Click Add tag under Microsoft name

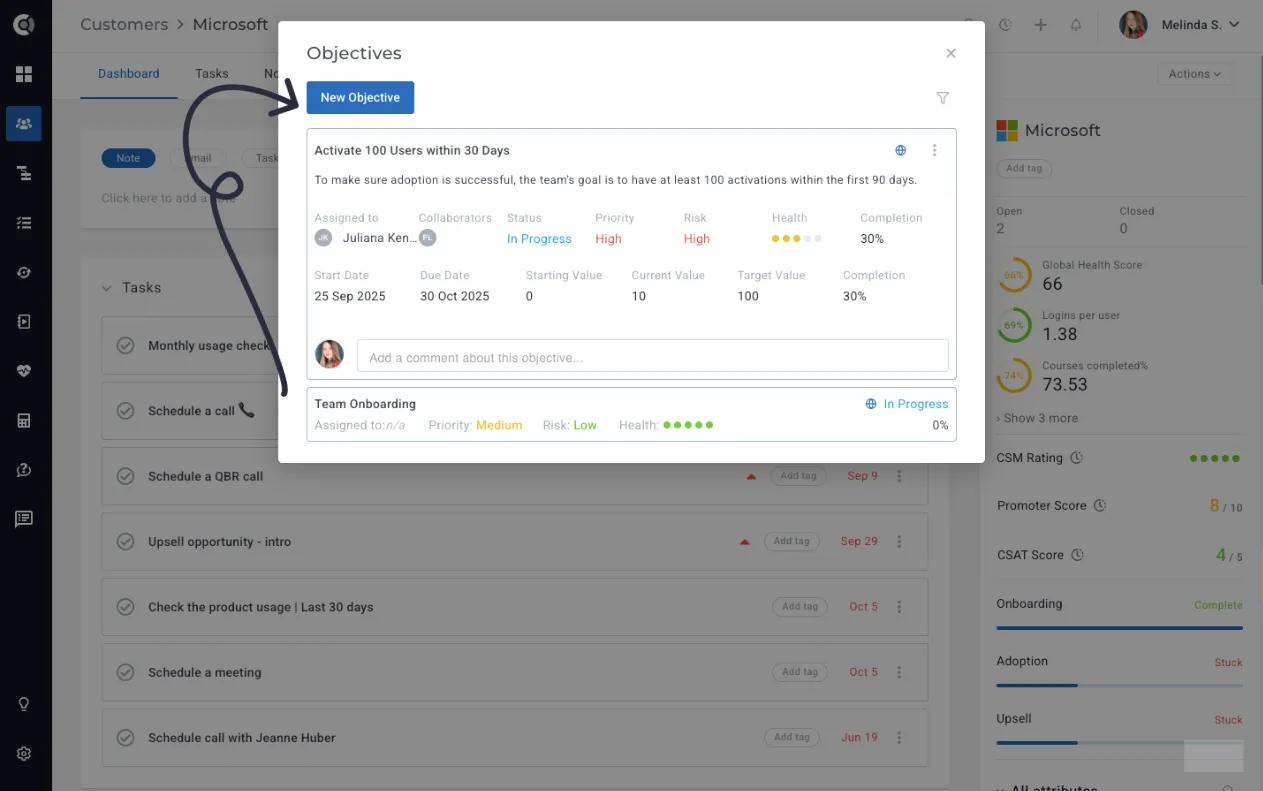click(x=1024, y=168)
